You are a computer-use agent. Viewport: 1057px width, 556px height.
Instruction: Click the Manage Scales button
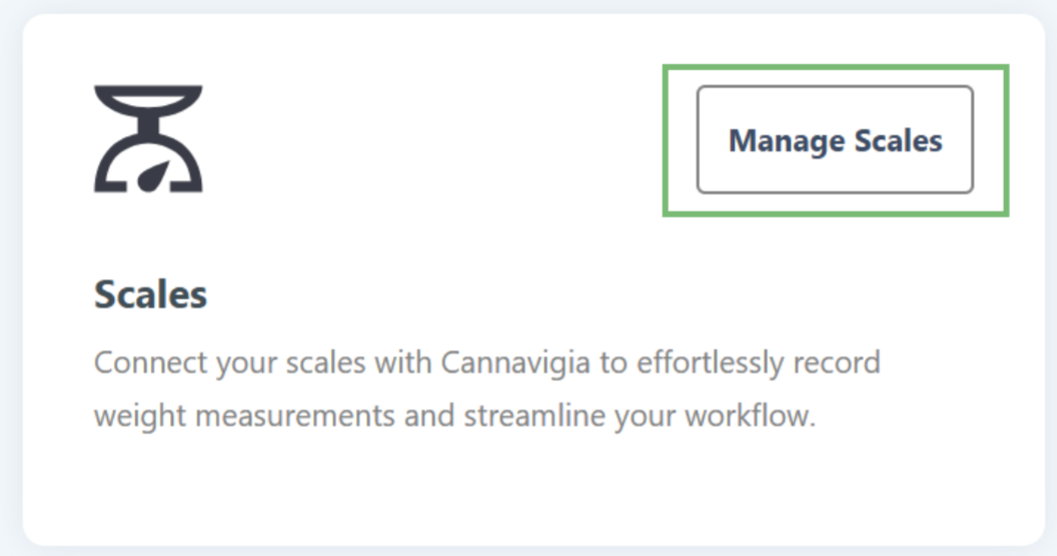click(x=835, y=140)
